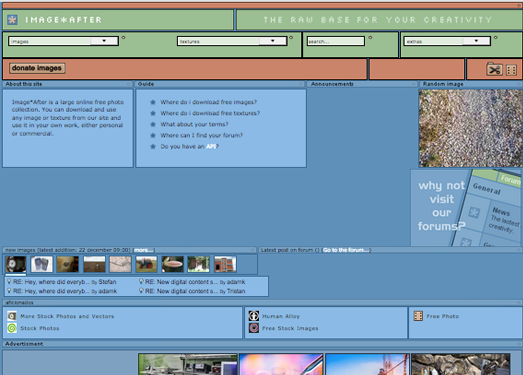Click the search input field
This screenshot has width=523, height=375.
pos(336,41)
